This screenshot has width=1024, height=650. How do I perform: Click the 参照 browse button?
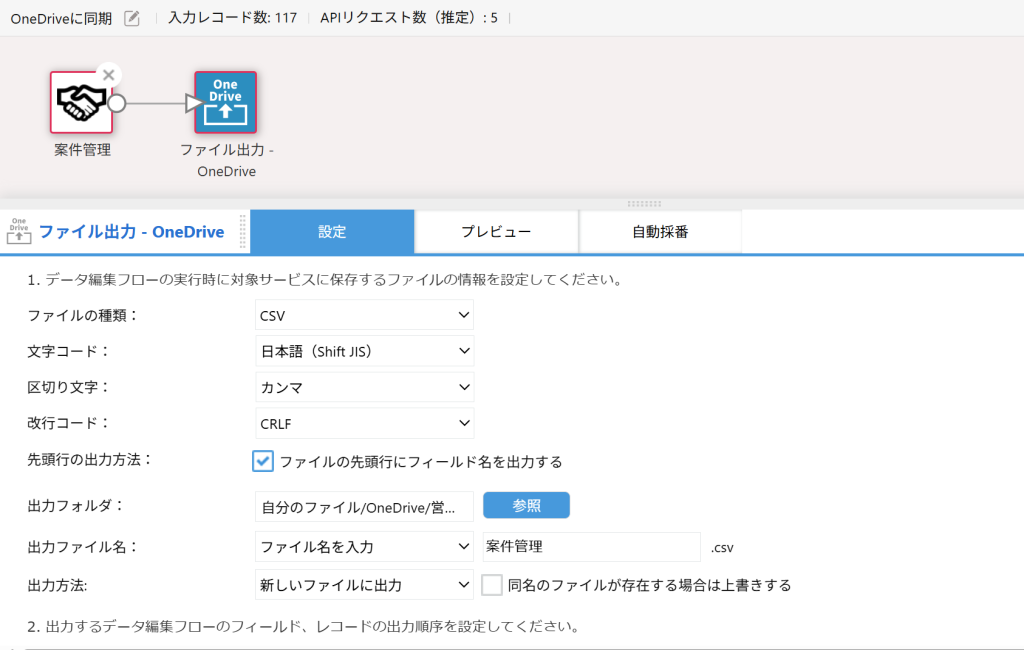coord(526,505)
